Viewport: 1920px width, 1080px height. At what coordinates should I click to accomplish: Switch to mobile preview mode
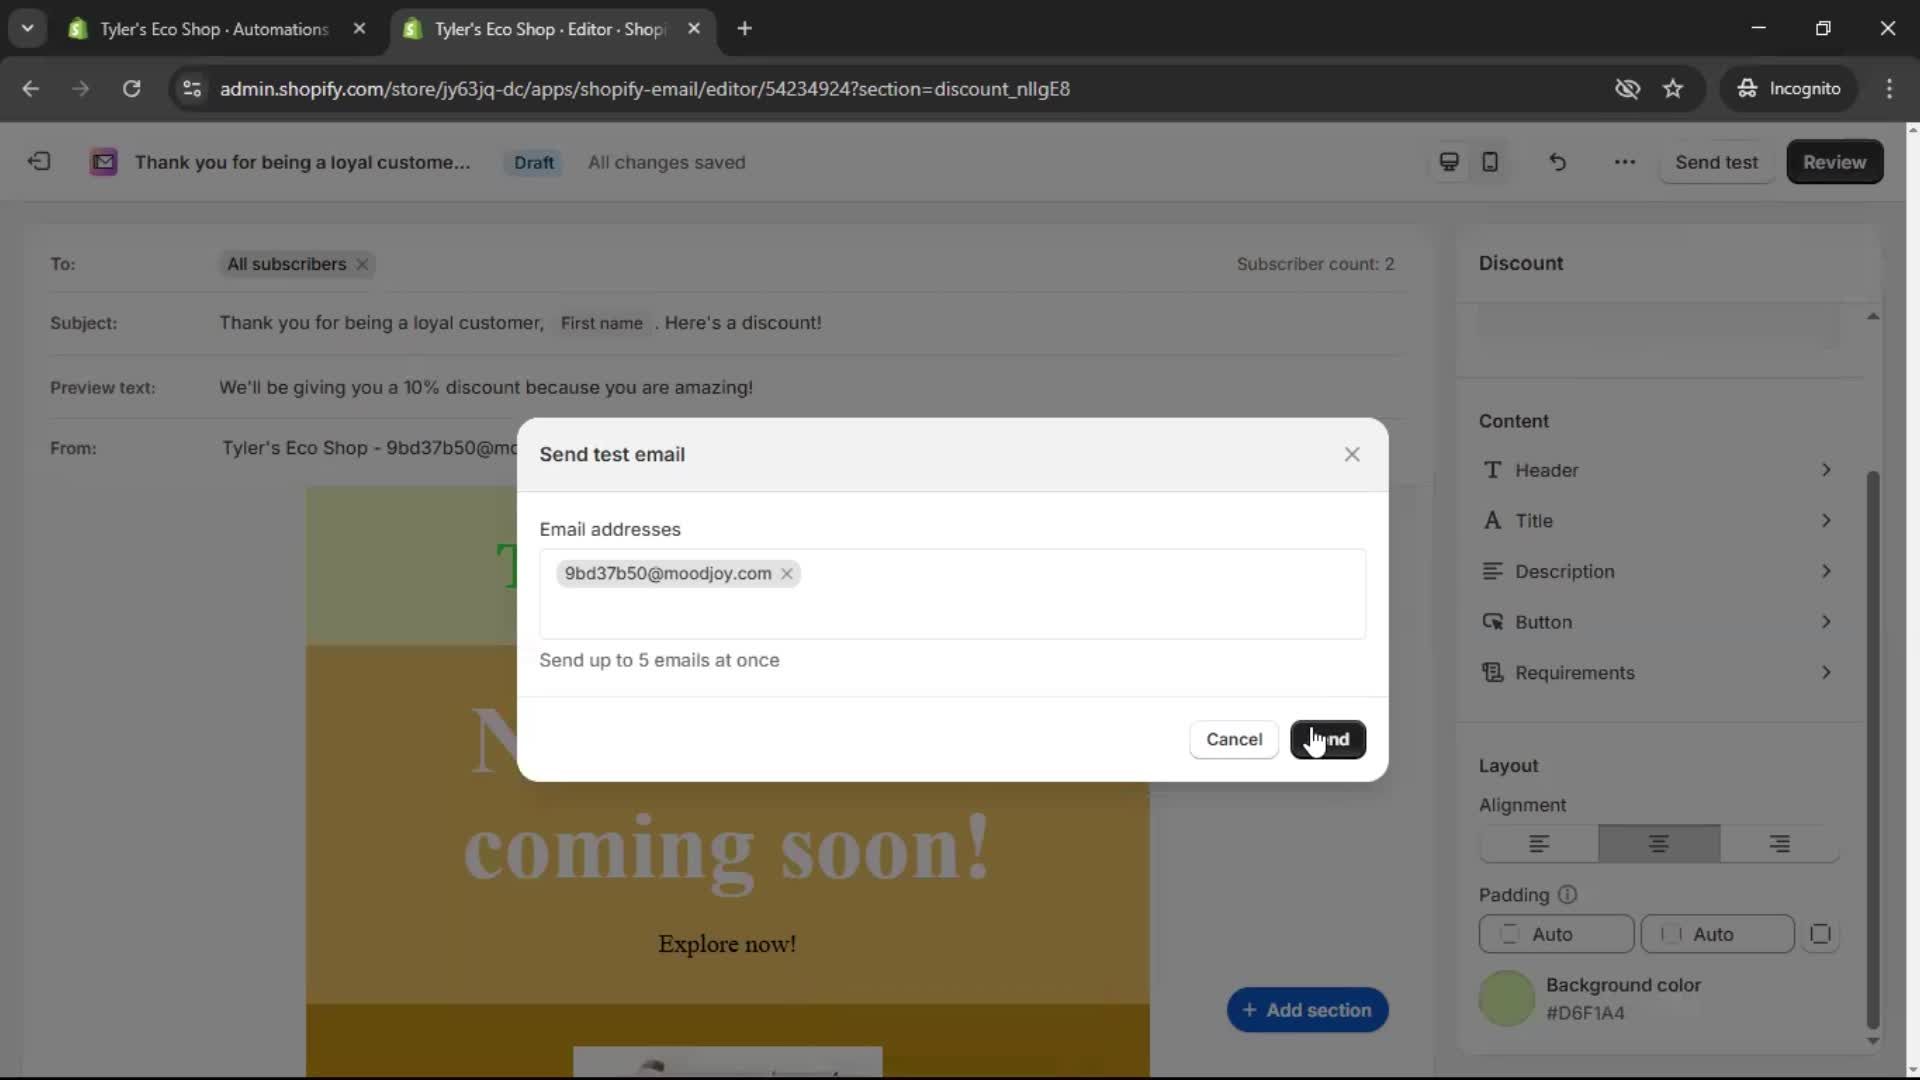1489,161
